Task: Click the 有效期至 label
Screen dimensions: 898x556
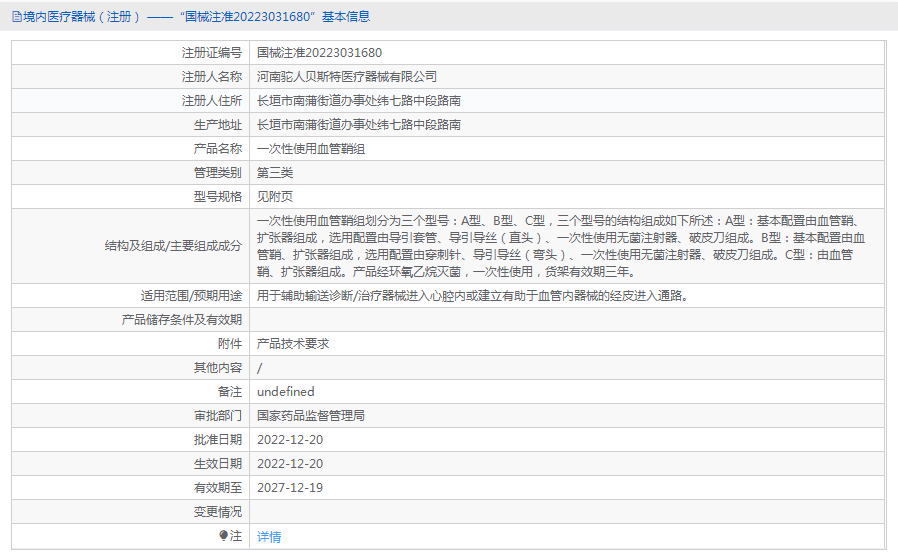Action: (x=218, y=488)
